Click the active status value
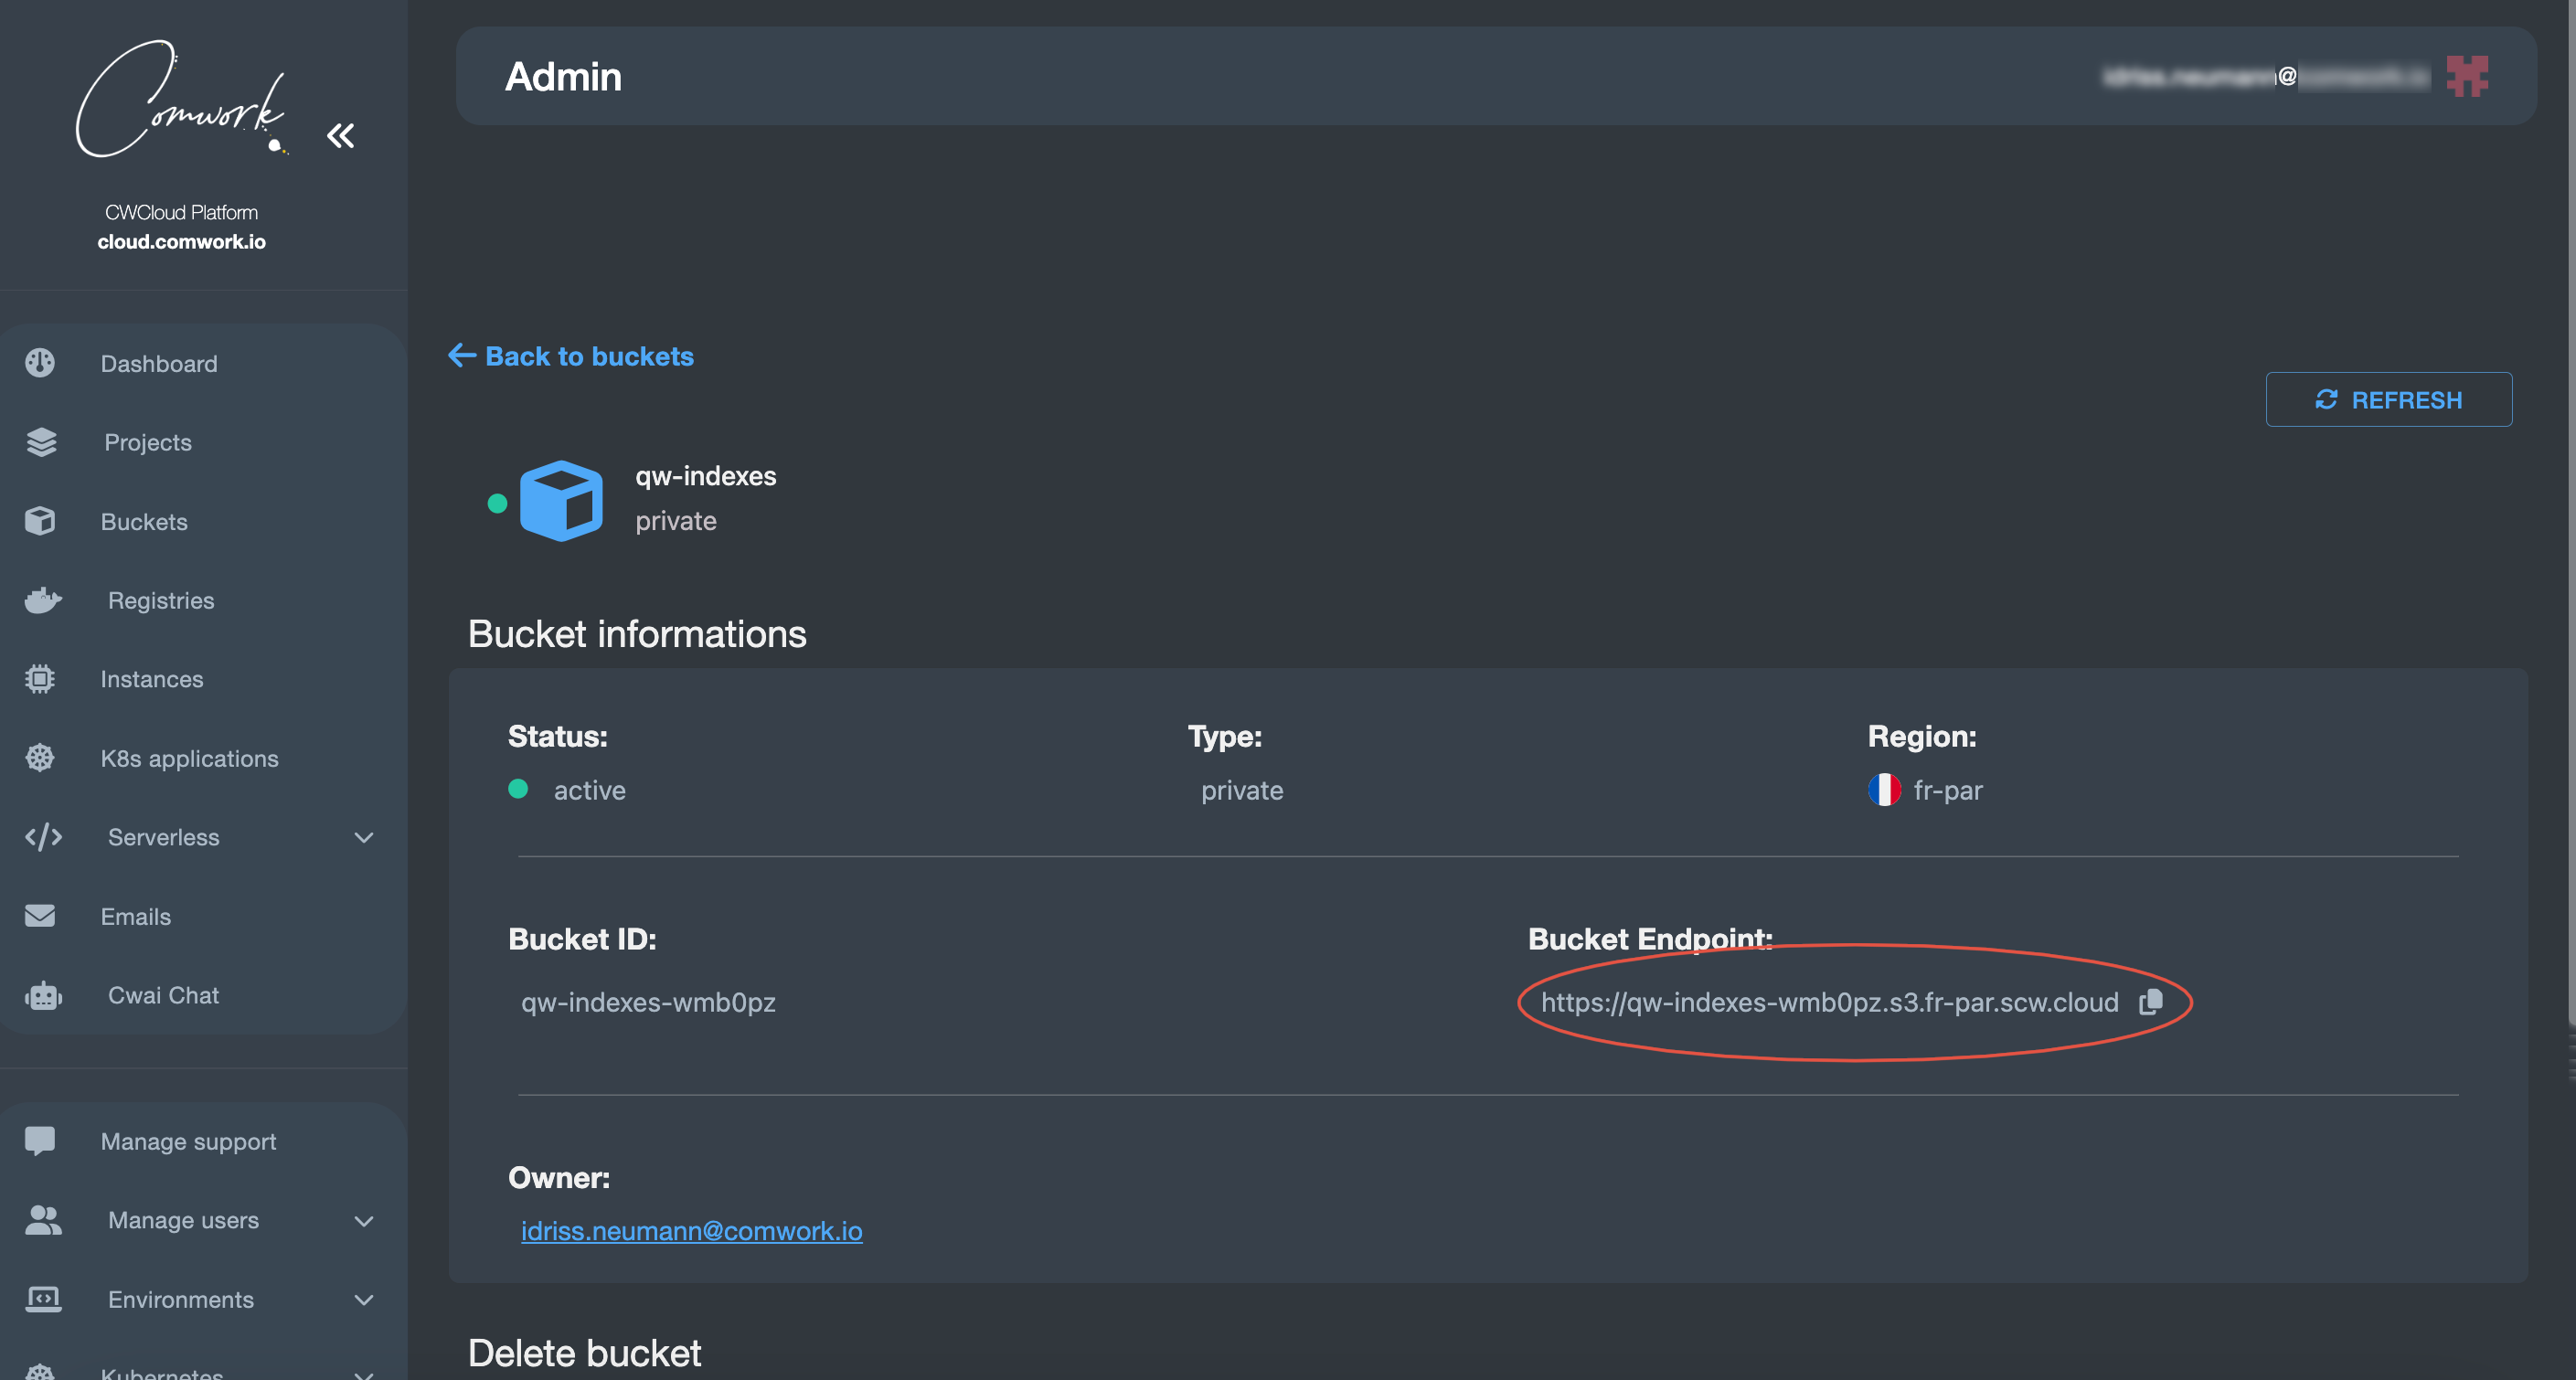 point(589,790)
